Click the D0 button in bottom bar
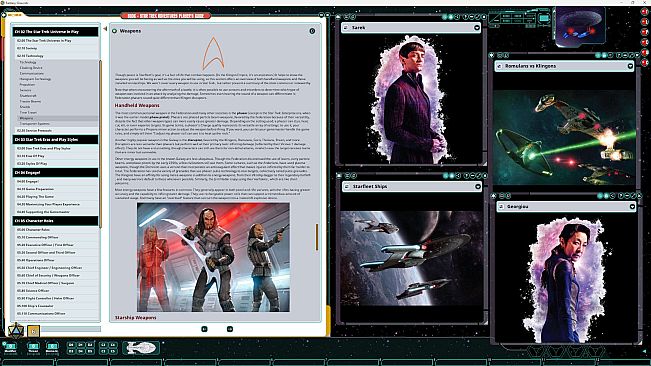The height and width of the screenshot is (366, 651). pyautogui.click(x=71, y=345)
